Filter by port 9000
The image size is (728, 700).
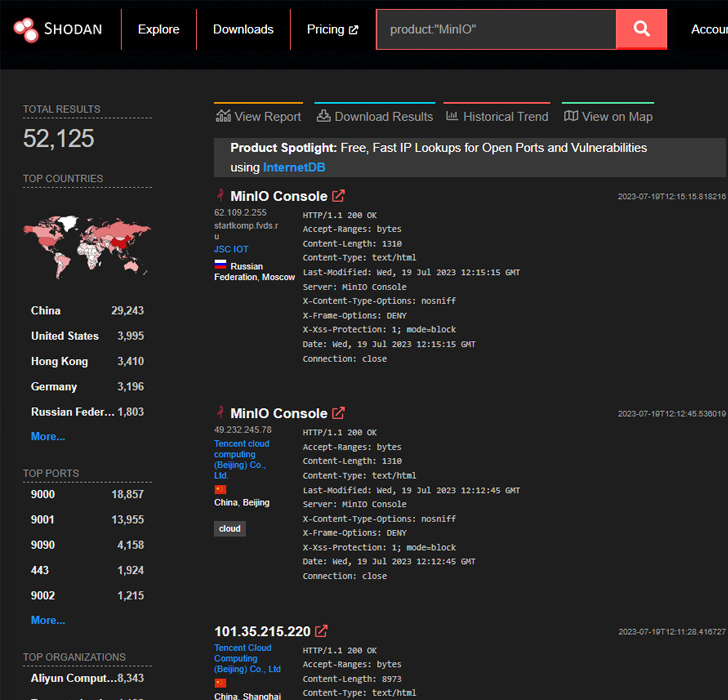tap(87, 494)
